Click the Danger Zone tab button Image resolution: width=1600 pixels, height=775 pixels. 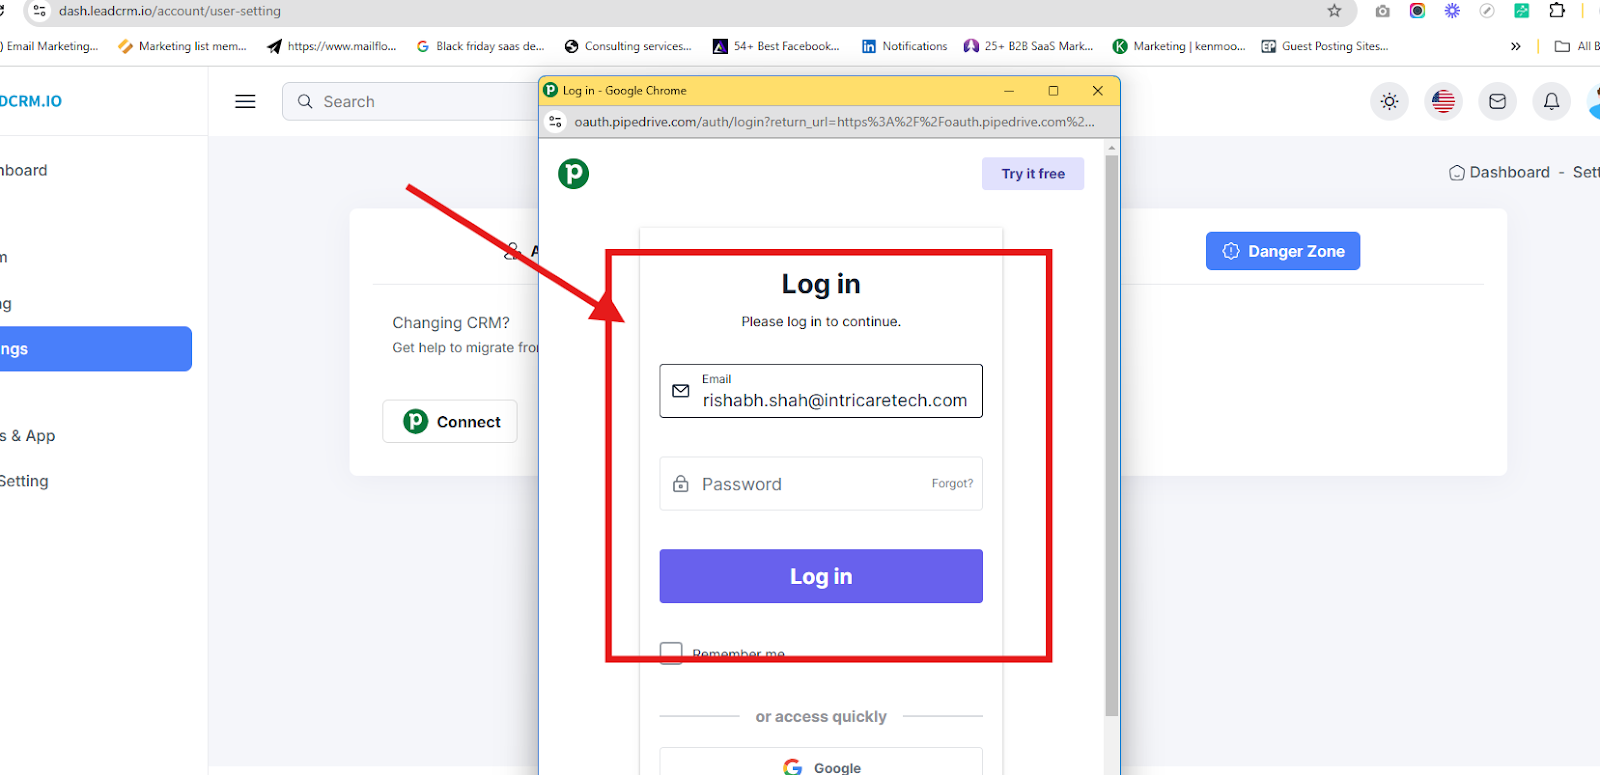click(x=1283, y=251)
